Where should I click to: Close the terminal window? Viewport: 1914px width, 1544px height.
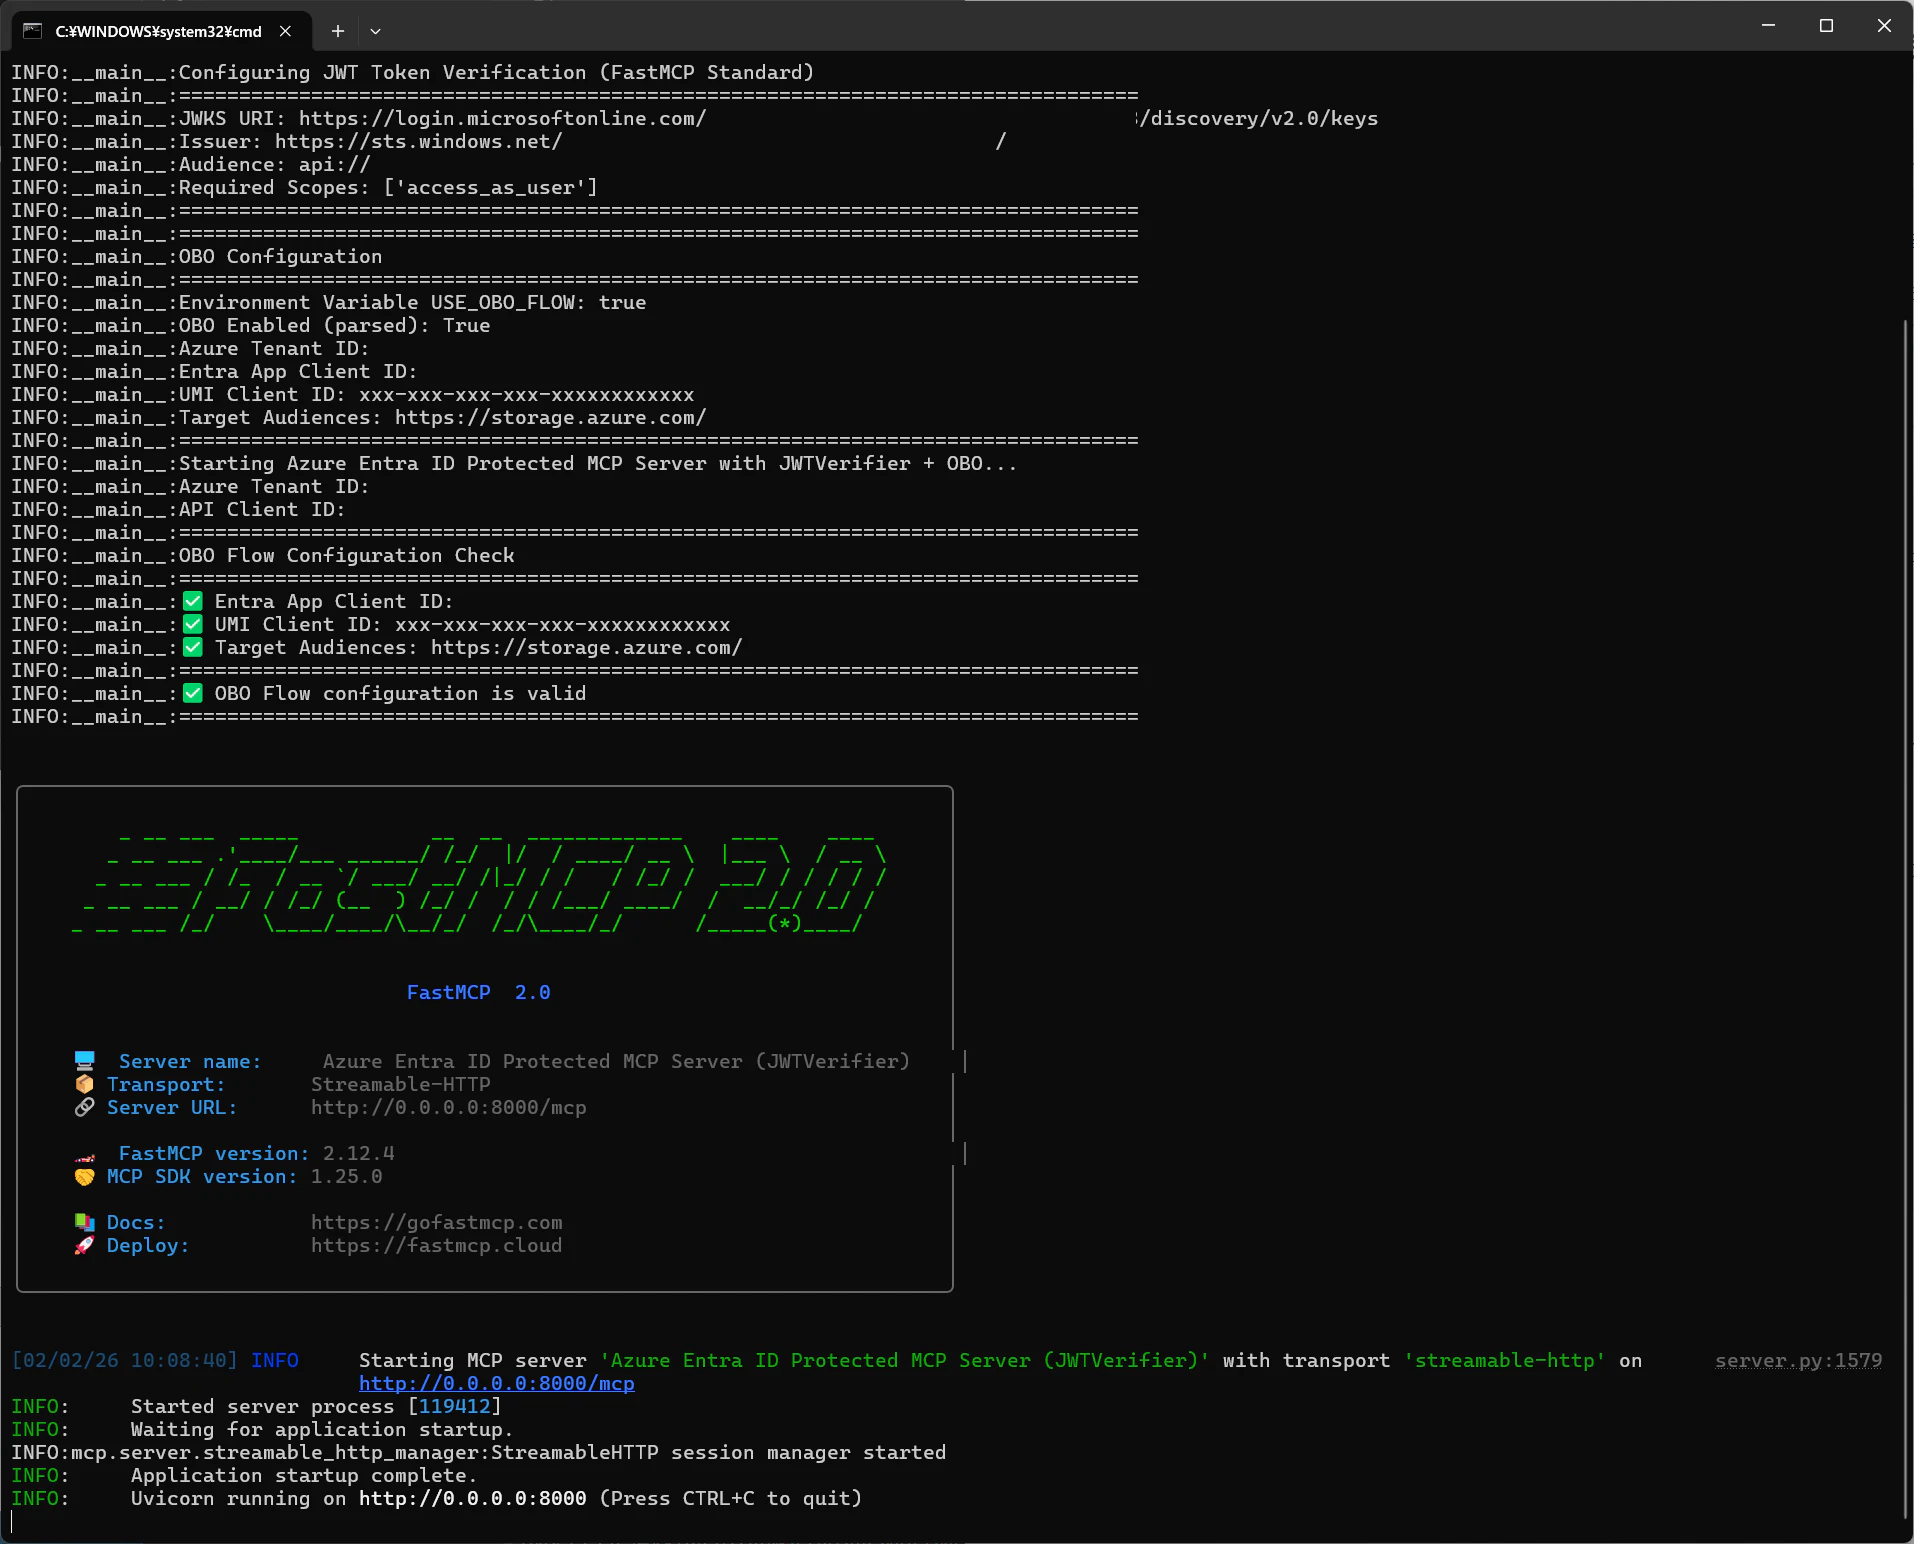[1884, 25]
